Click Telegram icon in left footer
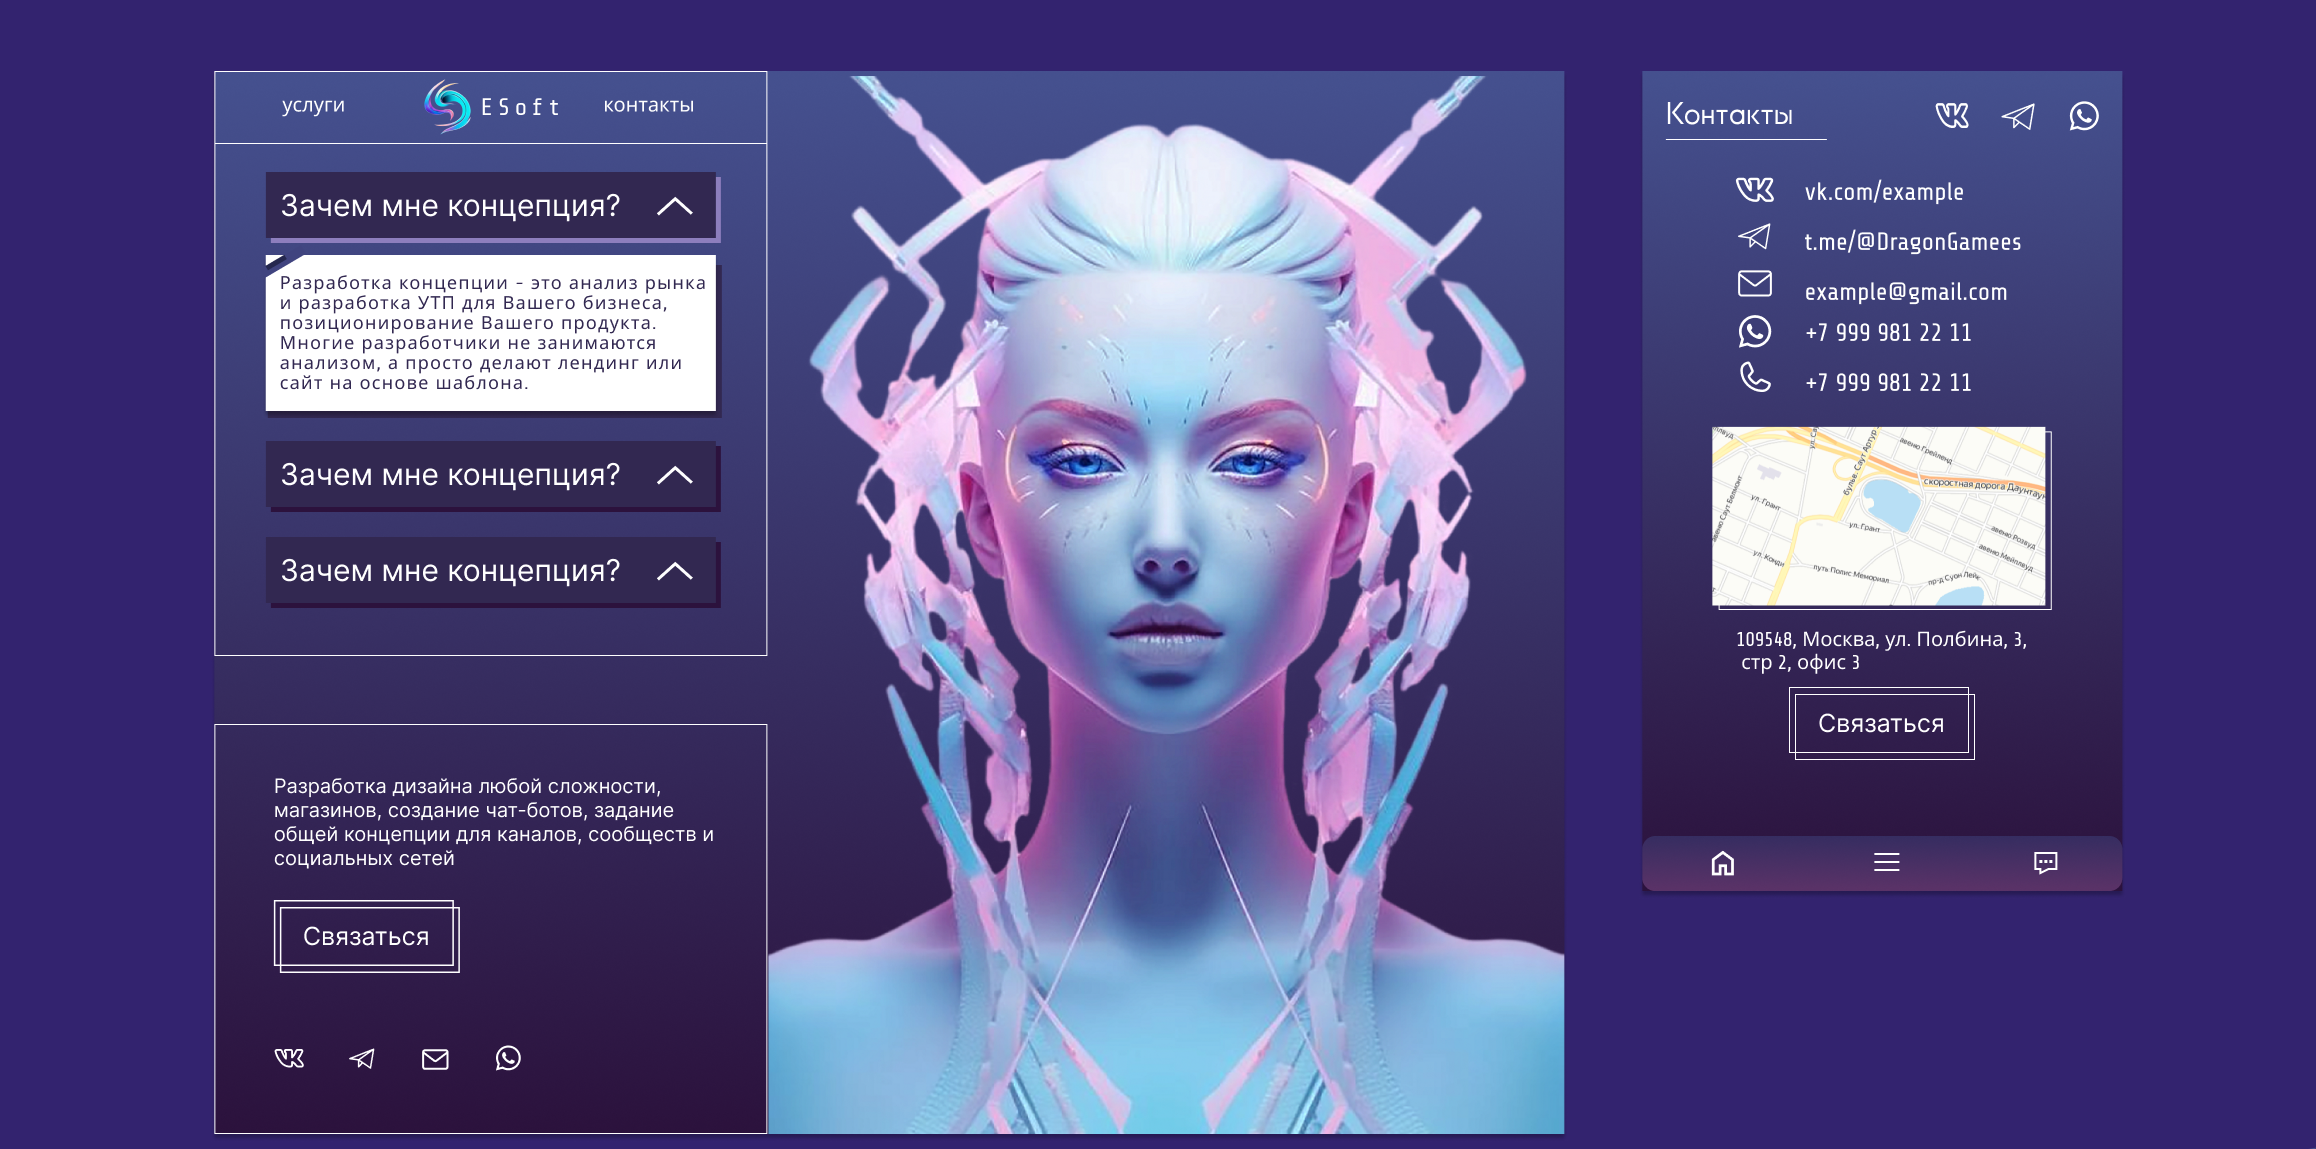This screenshot has height=1149, width=2316. click(x=362, y=1058)
